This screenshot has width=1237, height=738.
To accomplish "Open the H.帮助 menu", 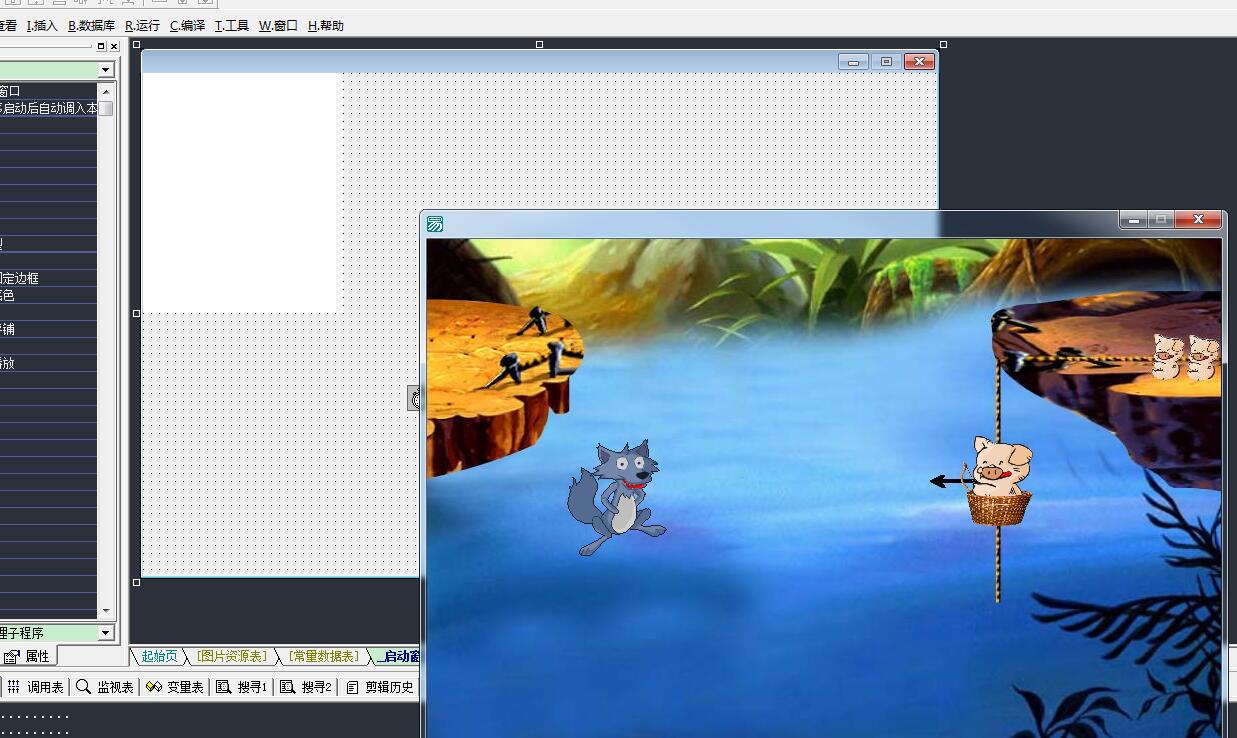I will coord(325,26).
